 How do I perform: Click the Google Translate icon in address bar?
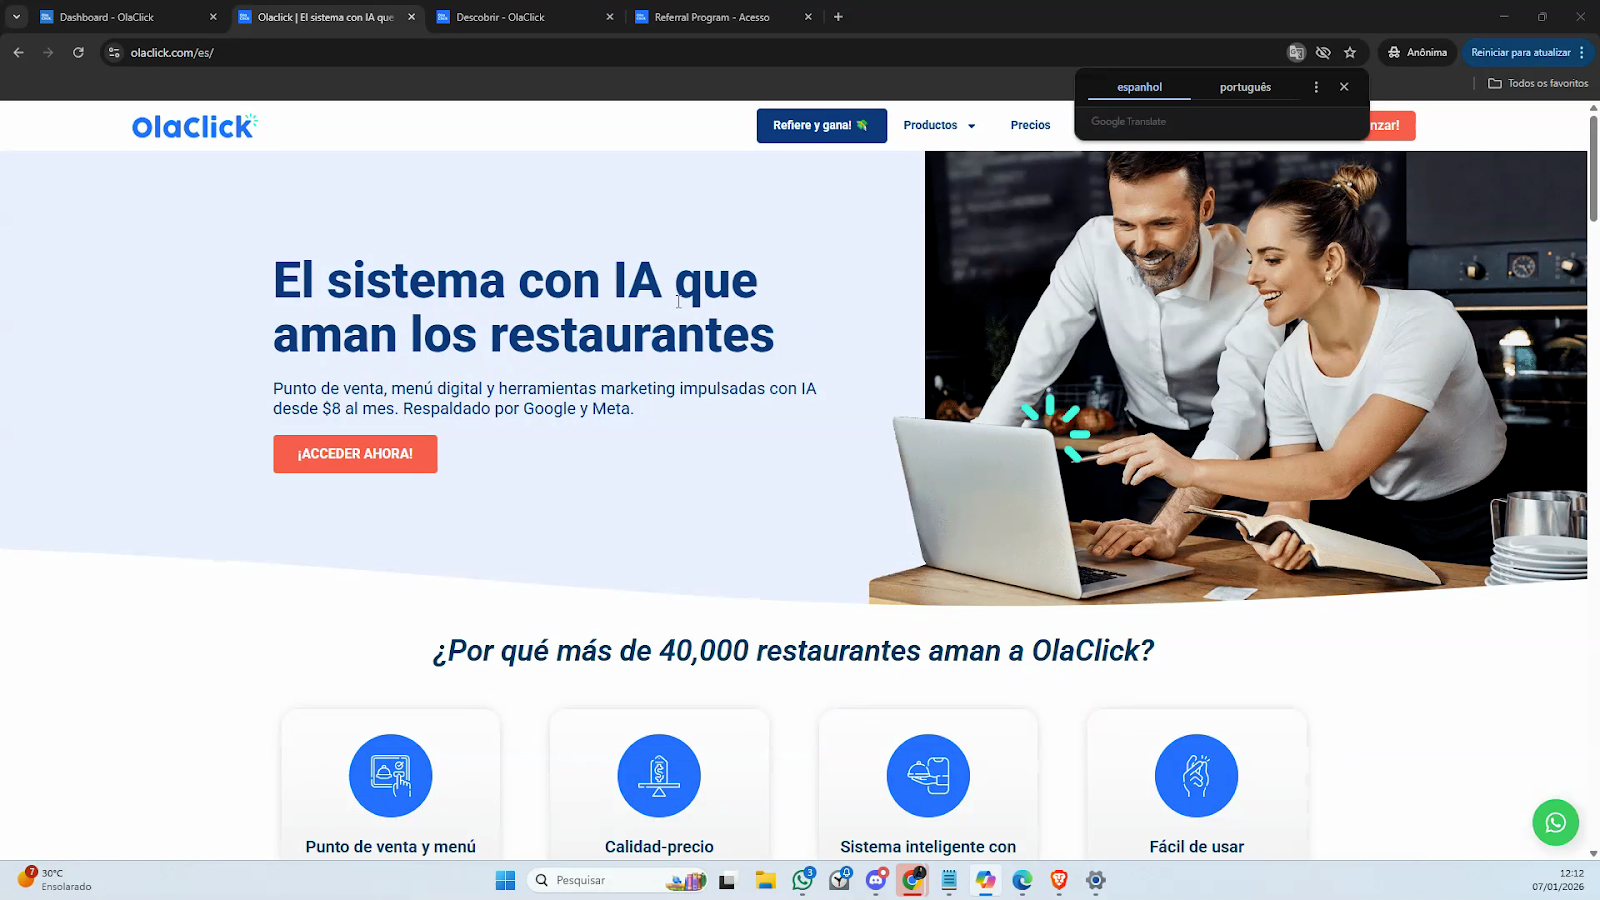click(x=1296, y=53)
